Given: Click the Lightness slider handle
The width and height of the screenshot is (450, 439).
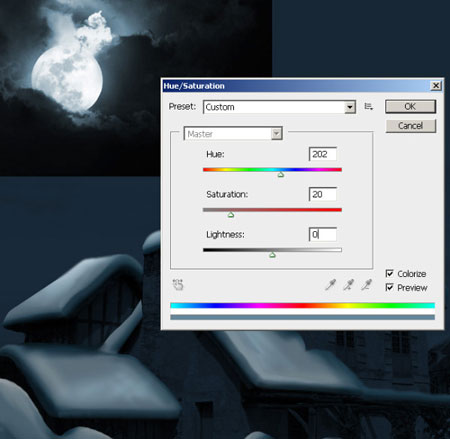Looking at the screenshot, I should [x=272, y=255].
